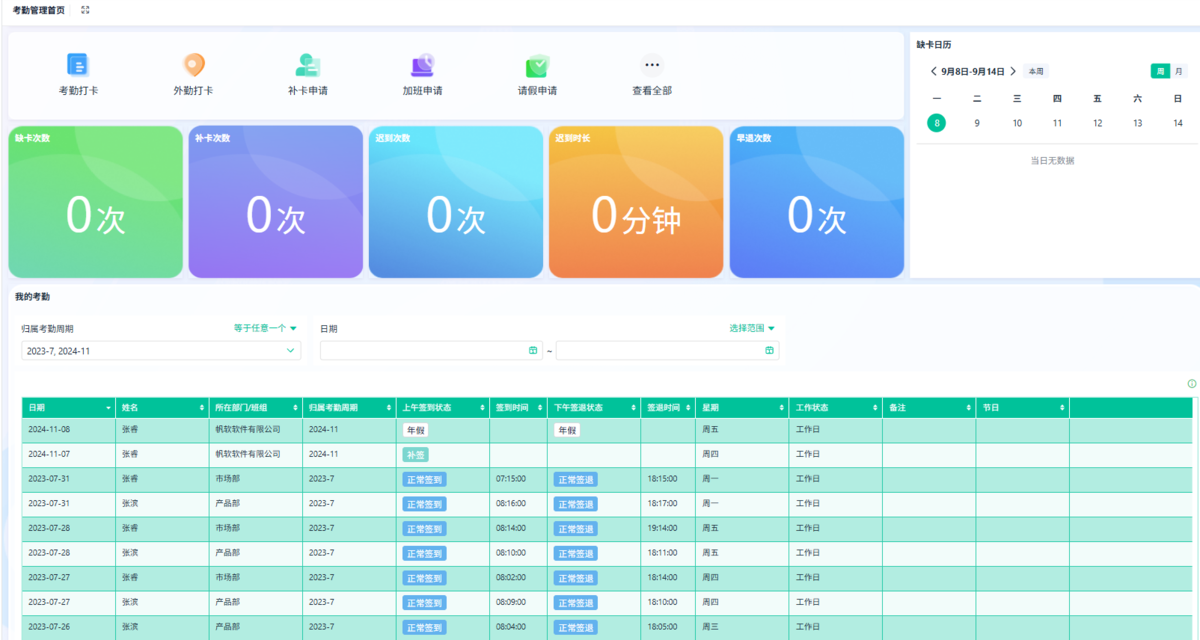
Task: Open the 加班申请 overtime icon
Action: [x=422, y=65]
